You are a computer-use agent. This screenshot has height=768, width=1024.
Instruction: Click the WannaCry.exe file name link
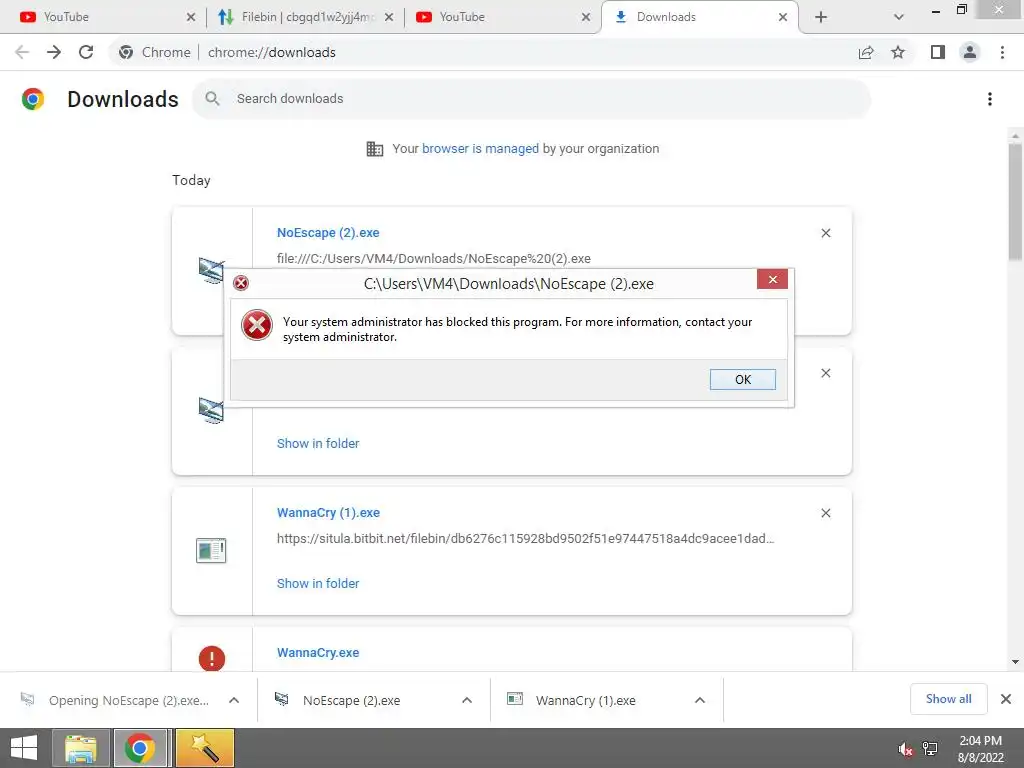click(318, 652)
